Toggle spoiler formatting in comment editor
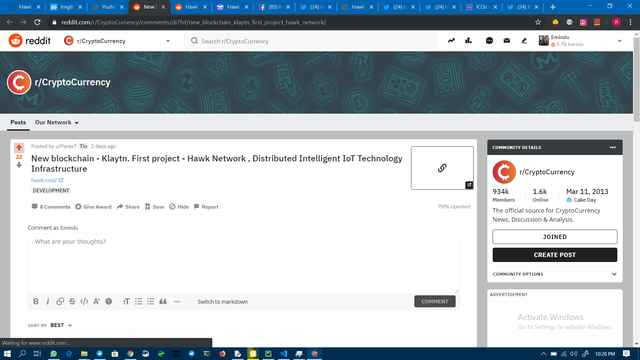Image resolution: width=640 pixels, height=360 pixels. [109, 302]
